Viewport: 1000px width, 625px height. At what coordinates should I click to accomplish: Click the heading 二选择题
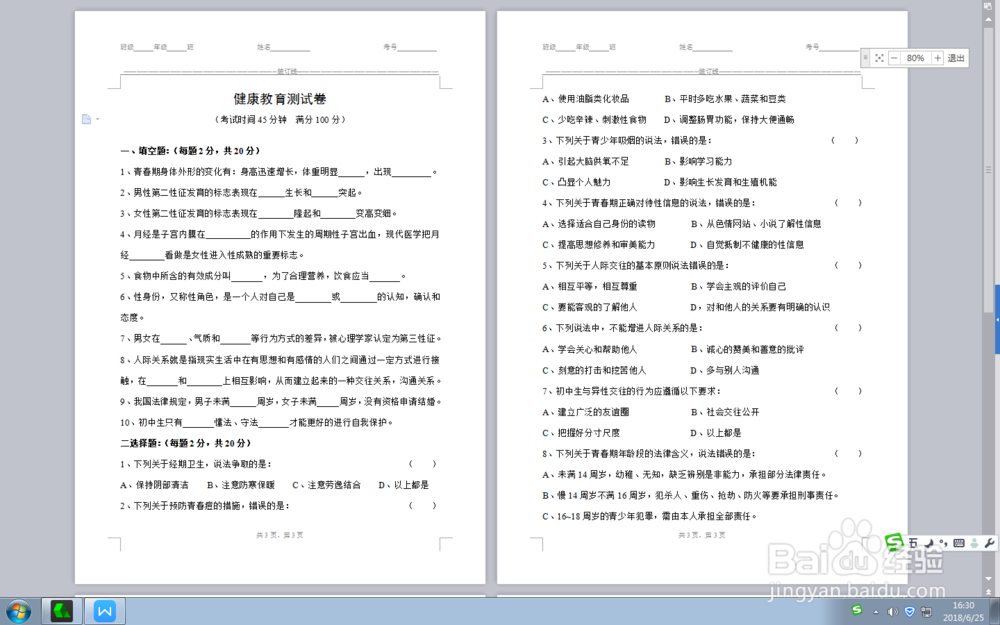point(186,443)
